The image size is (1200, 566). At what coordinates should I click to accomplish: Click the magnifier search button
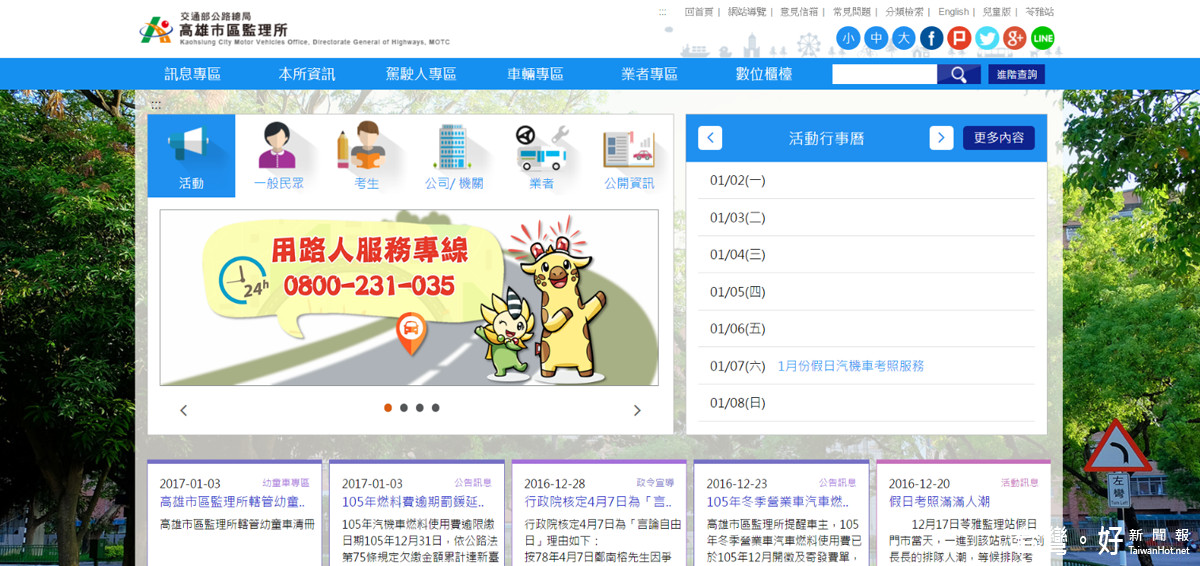(959, 74)
